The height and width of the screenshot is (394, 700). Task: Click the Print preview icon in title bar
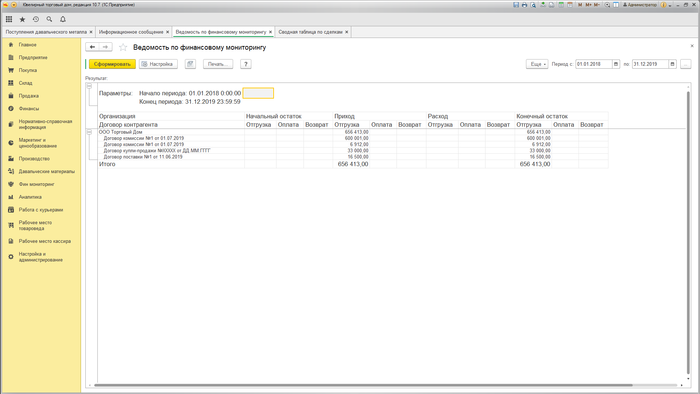point(533,5)
